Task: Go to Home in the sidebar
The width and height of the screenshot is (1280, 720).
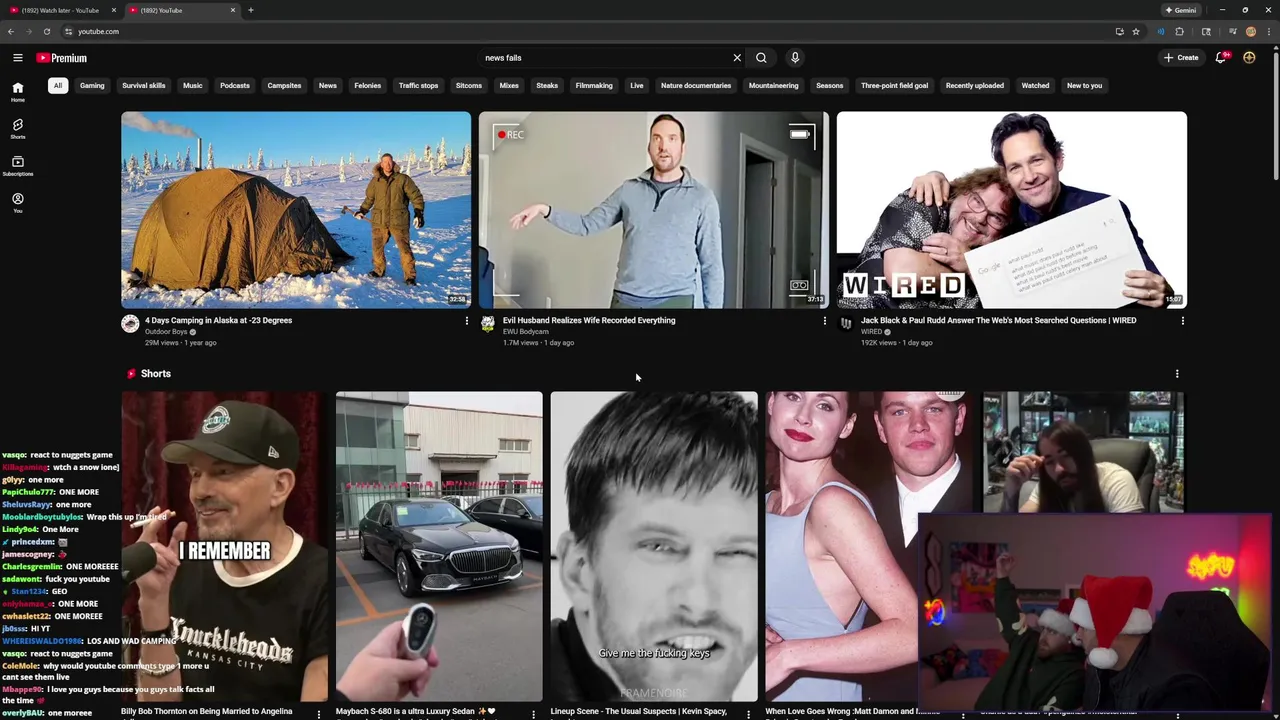Action: (x=17, y=93)
